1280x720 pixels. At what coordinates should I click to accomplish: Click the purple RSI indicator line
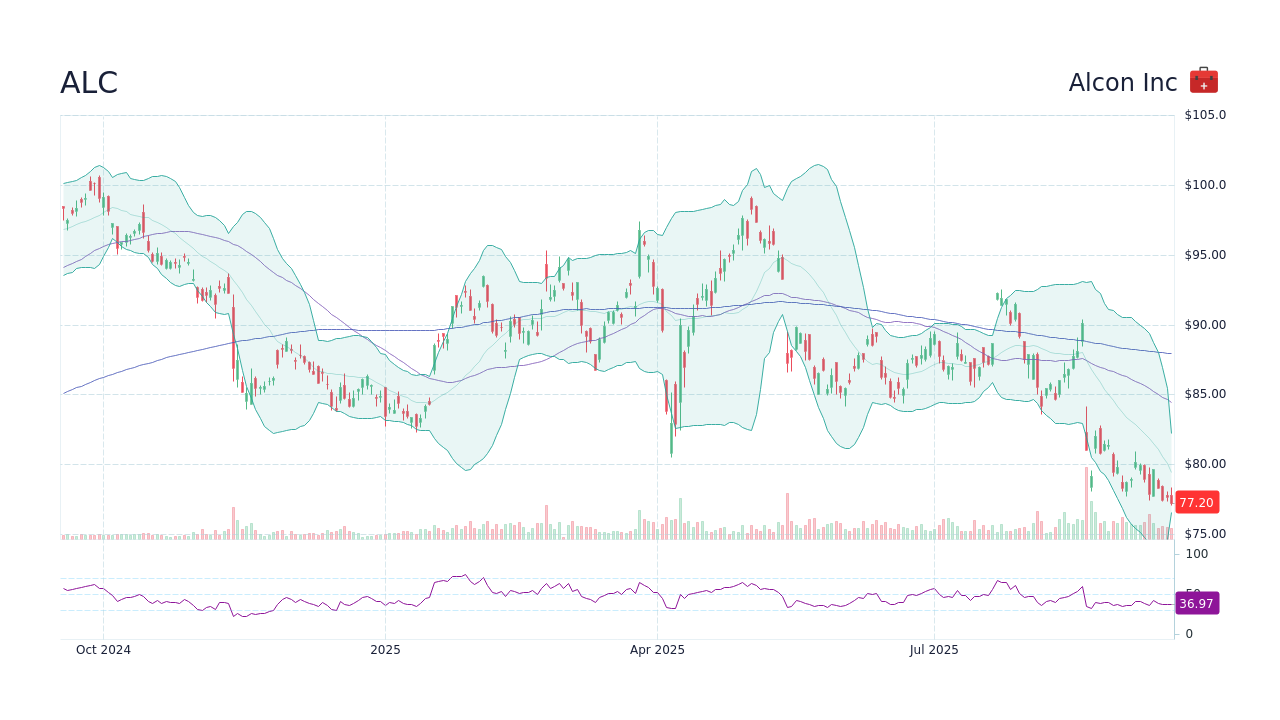(x=460, y=577)
